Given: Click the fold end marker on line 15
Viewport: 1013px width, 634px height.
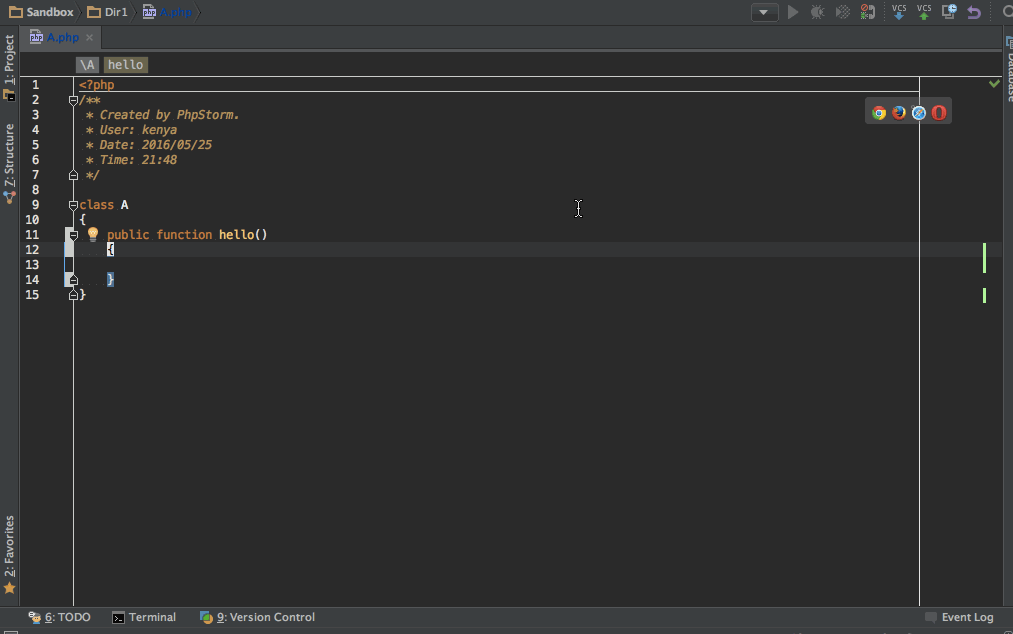Looking at the screenshot, I should pyautogui.click(x=73, y=295).
